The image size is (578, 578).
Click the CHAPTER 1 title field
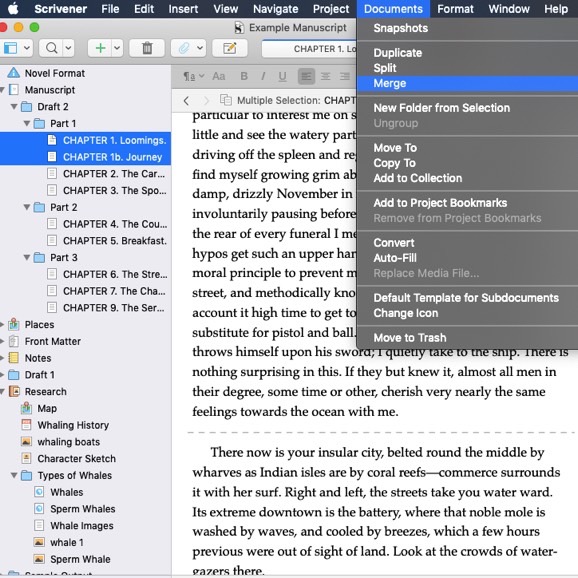coord(309,49)
